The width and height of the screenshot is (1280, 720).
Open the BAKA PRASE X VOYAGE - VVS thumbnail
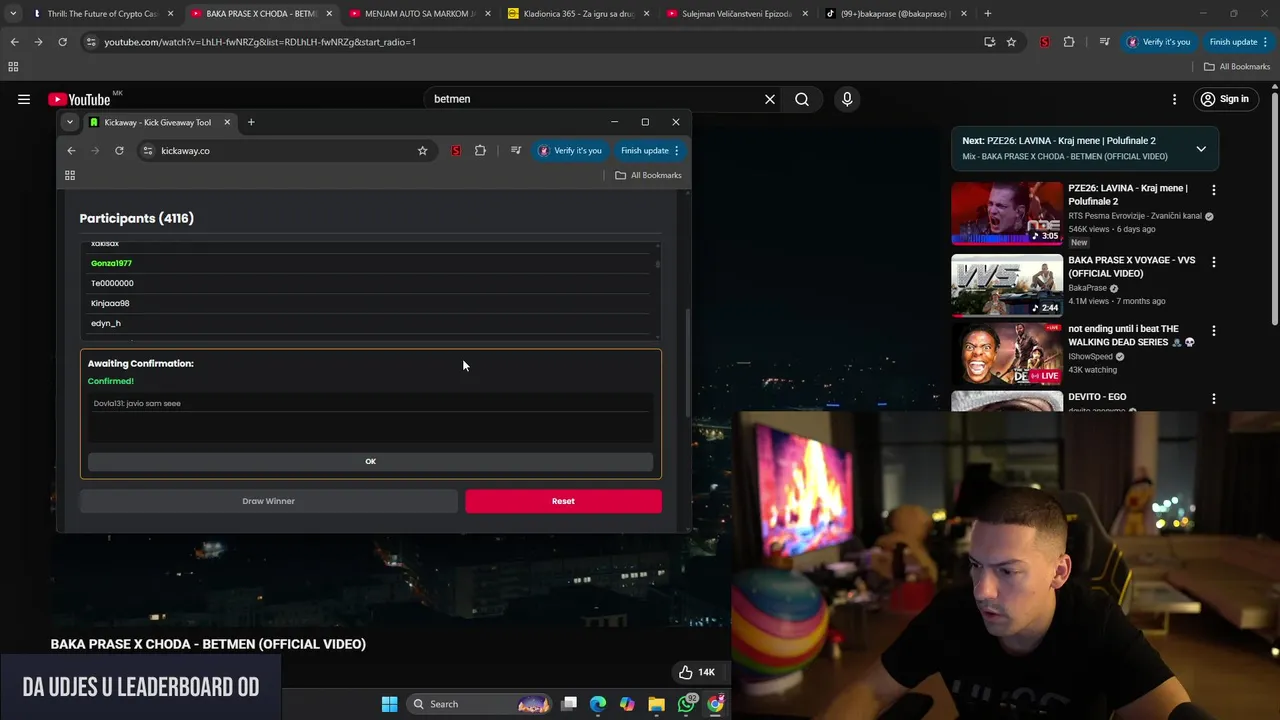[1007, 285]
